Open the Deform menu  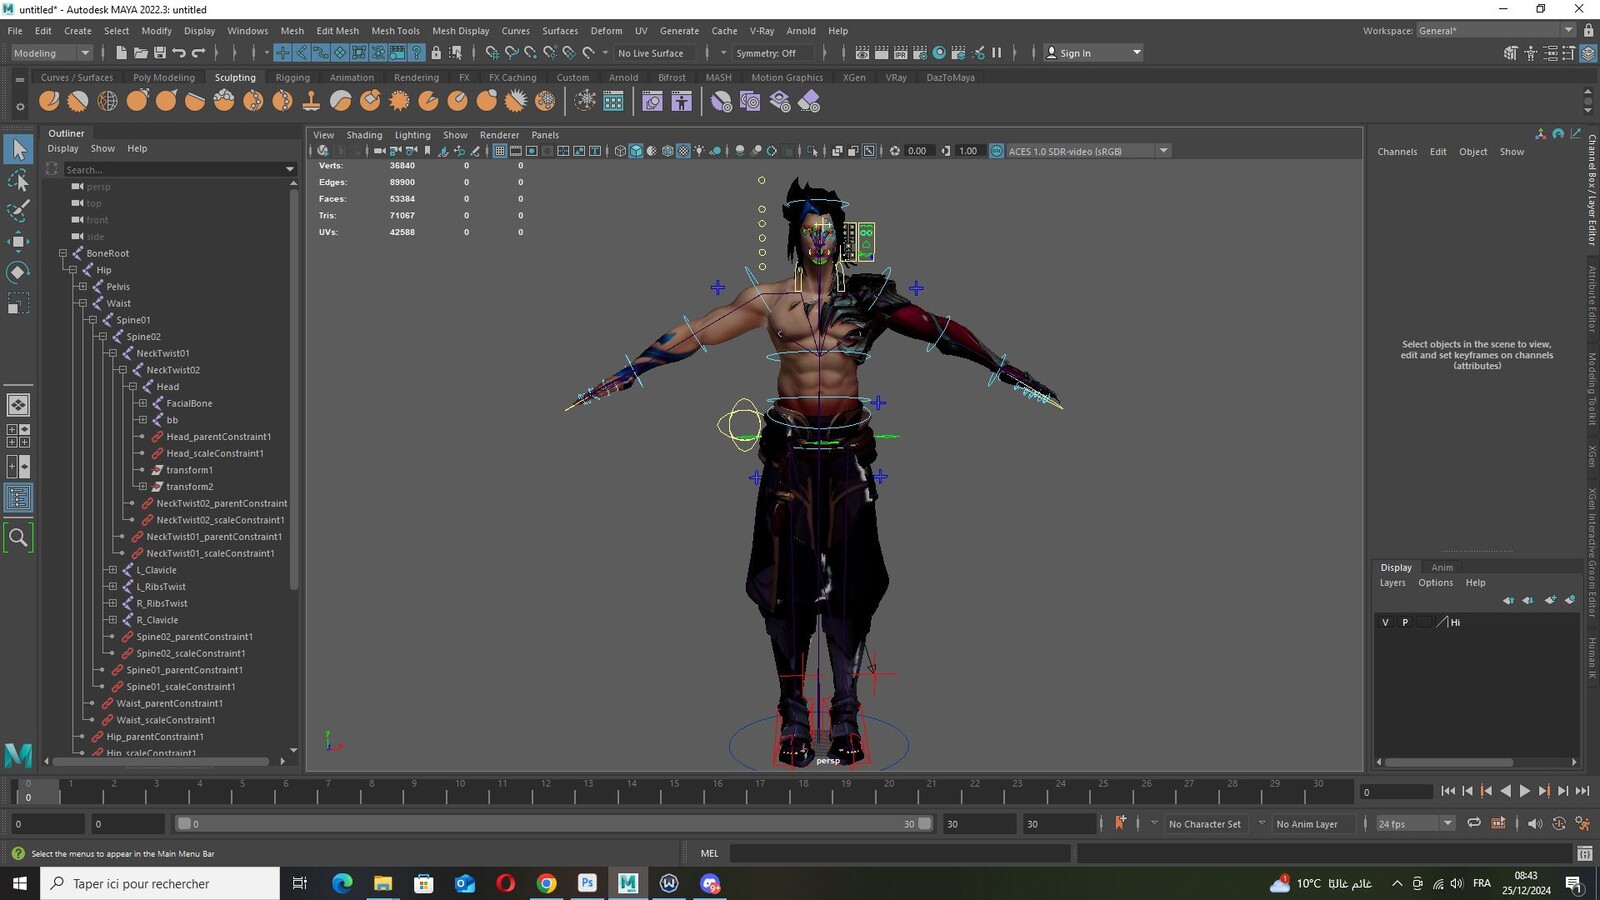click(x=606, y=30)
